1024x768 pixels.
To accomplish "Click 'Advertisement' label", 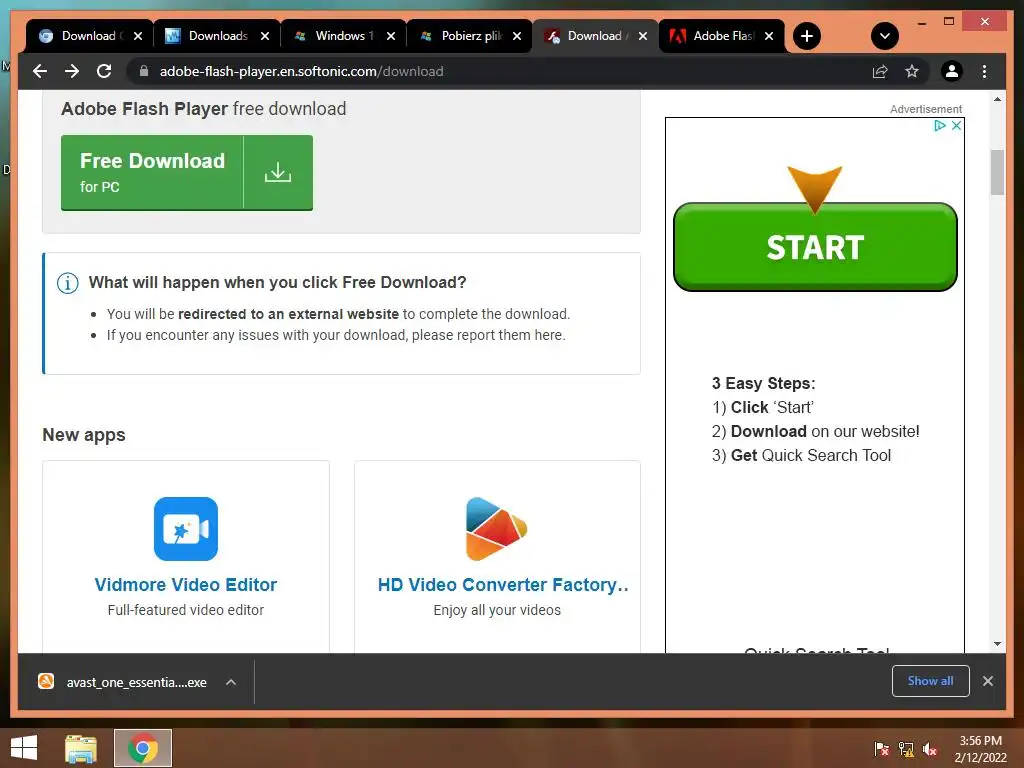I will tap(926, 109).
